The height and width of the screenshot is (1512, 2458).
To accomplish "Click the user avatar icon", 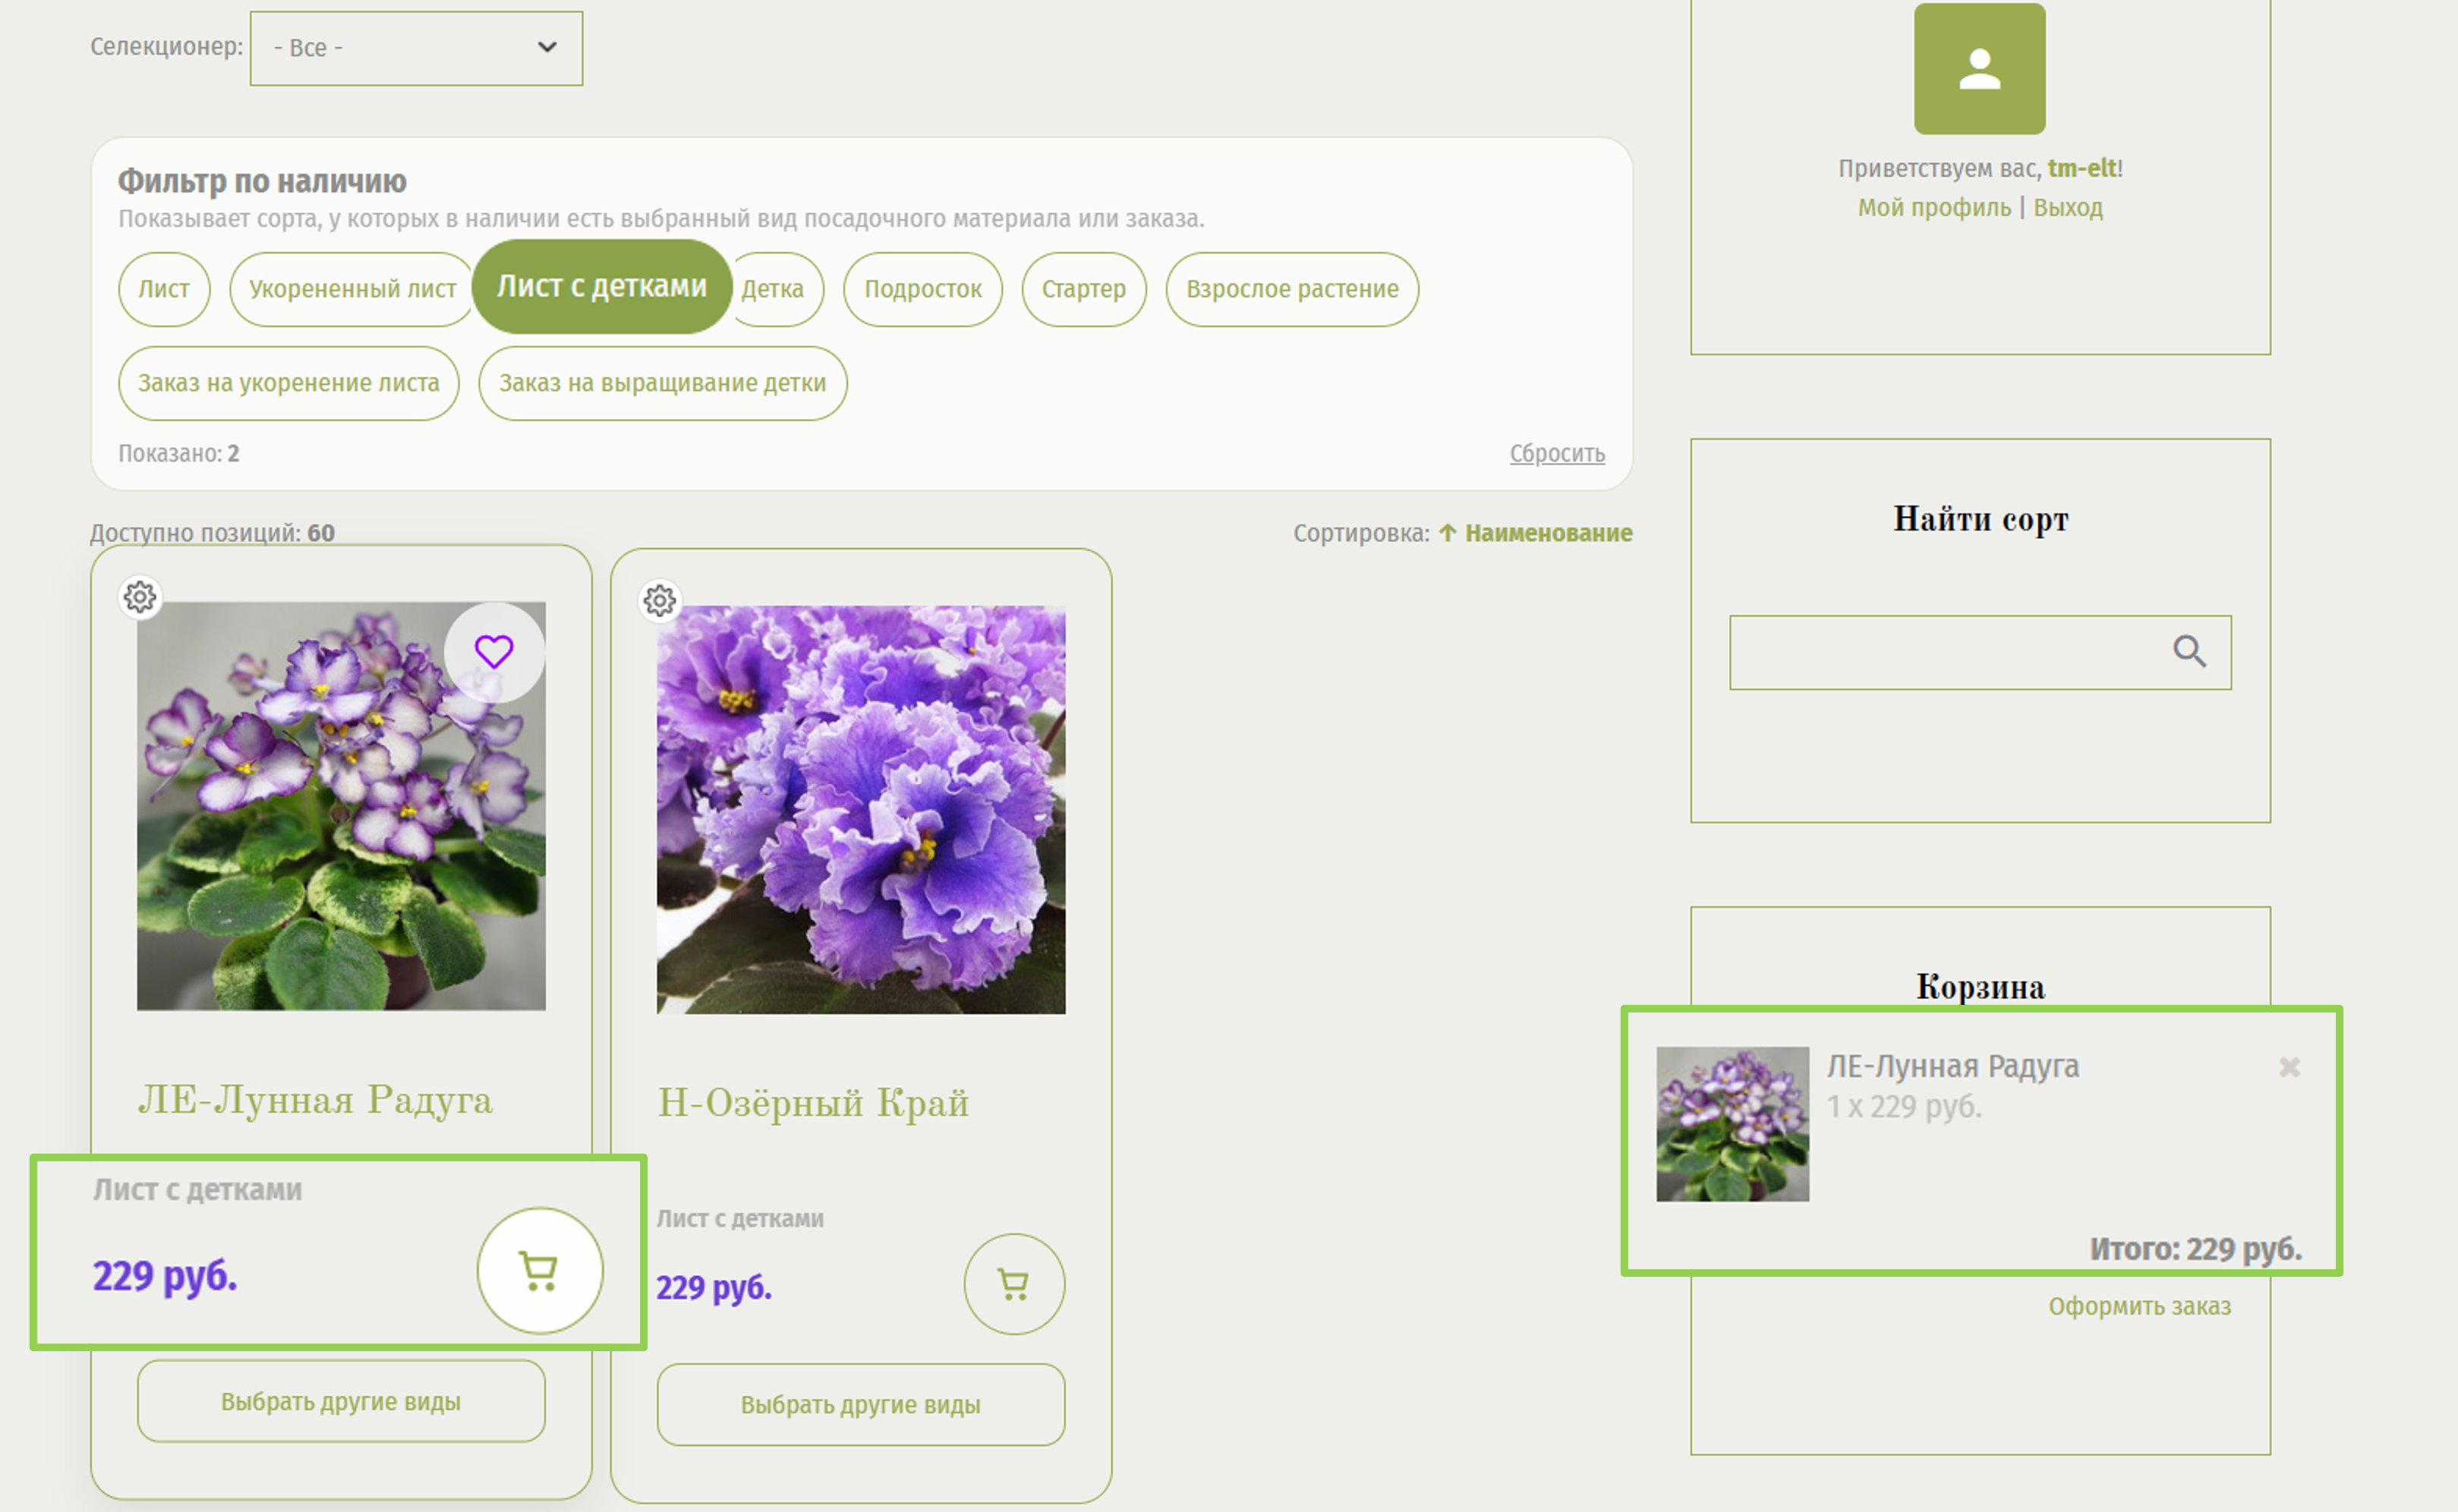I will pos(1979,69).
